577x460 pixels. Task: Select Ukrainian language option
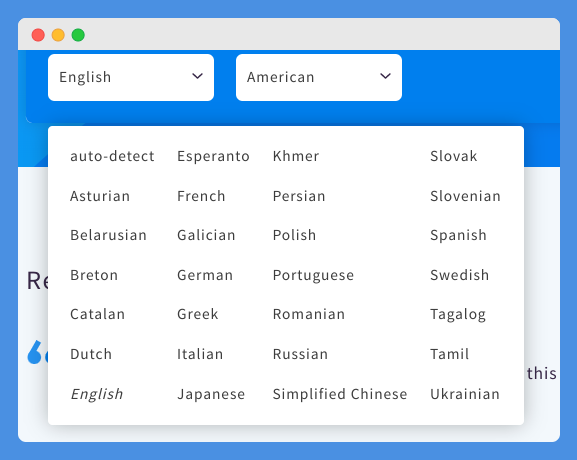[465, 394]
